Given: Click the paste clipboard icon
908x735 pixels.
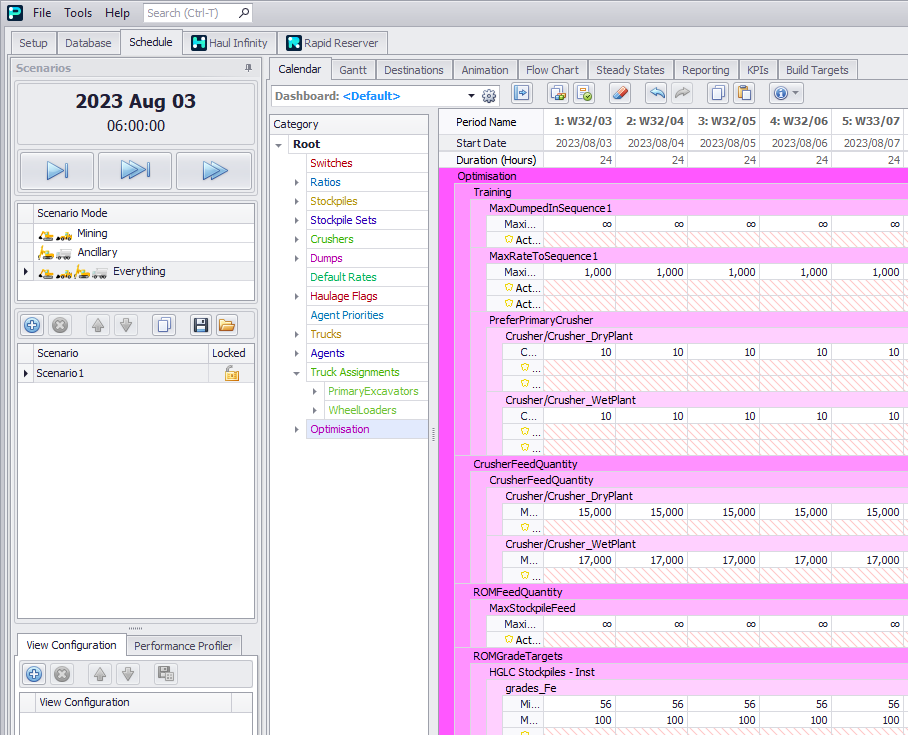Looking at the screenshot, I should point(743,94).
